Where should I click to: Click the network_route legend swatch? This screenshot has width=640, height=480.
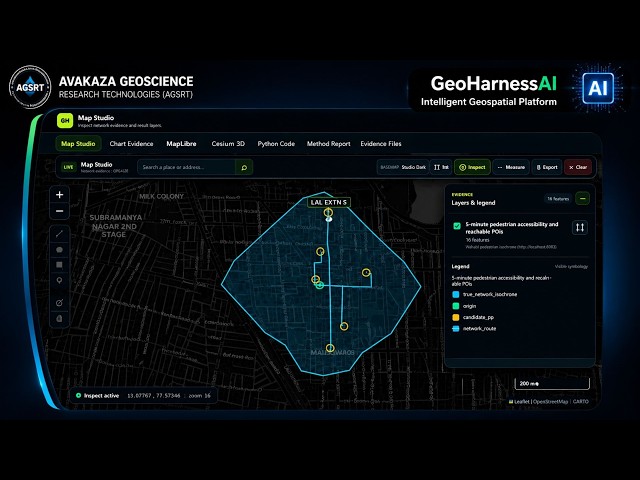coord(456,329)
